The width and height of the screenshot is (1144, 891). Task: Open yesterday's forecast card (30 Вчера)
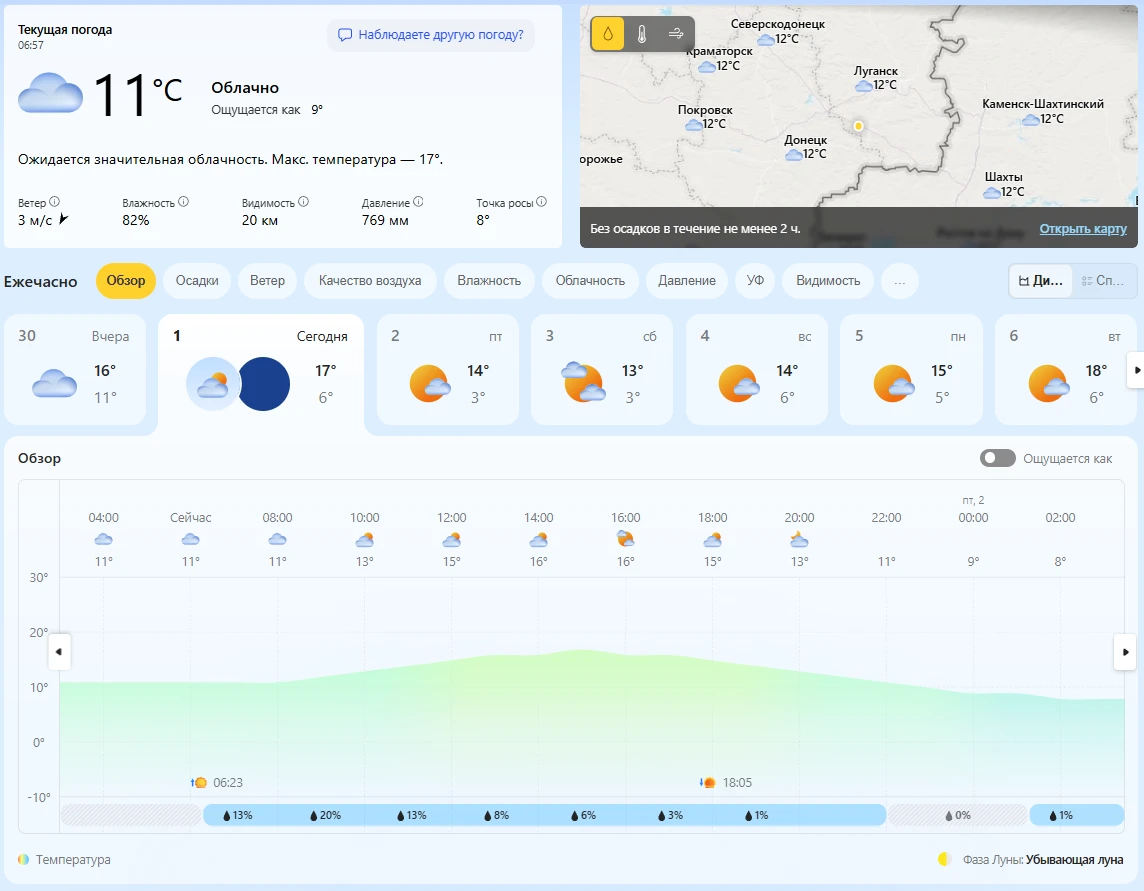coord(74,369)
